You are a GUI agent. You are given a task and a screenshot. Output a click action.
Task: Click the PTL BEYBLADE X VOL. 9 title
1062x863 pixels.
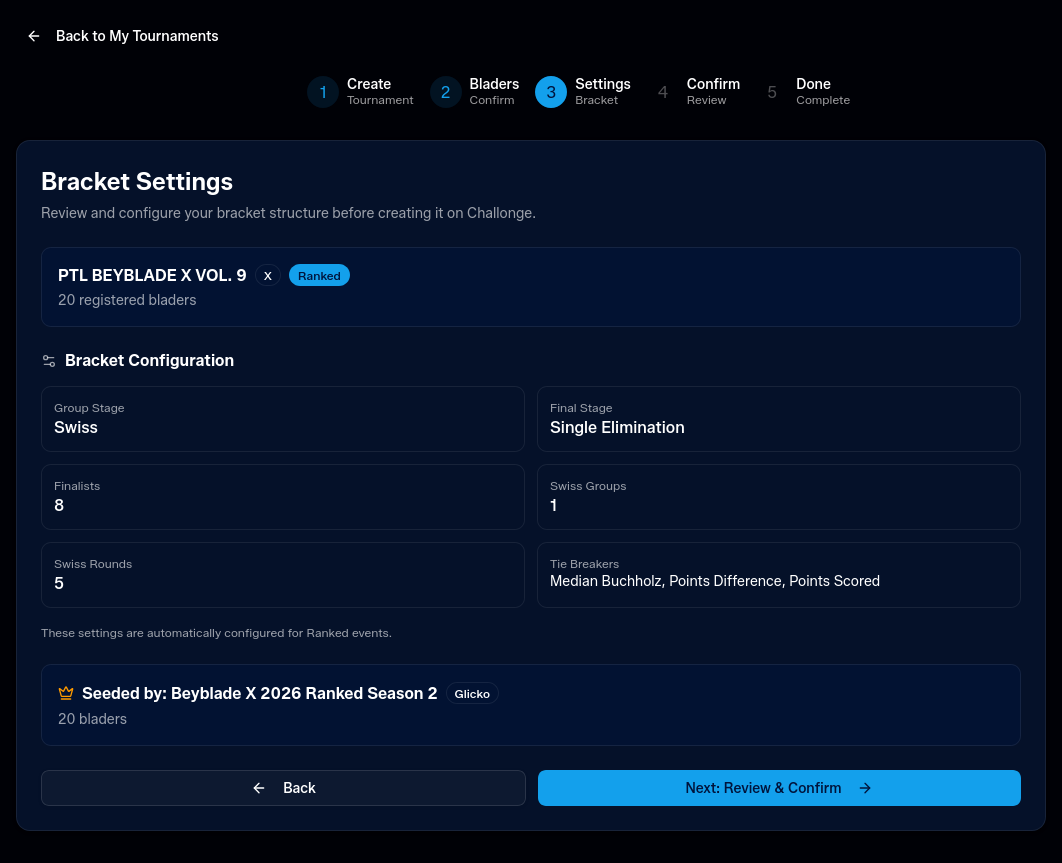152,276
